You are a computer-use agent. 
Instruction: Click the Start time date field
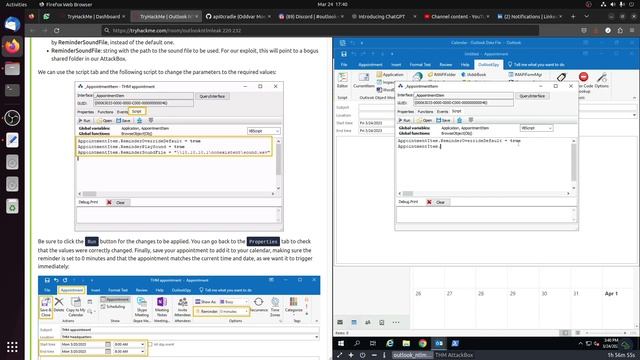coord(376,123)
